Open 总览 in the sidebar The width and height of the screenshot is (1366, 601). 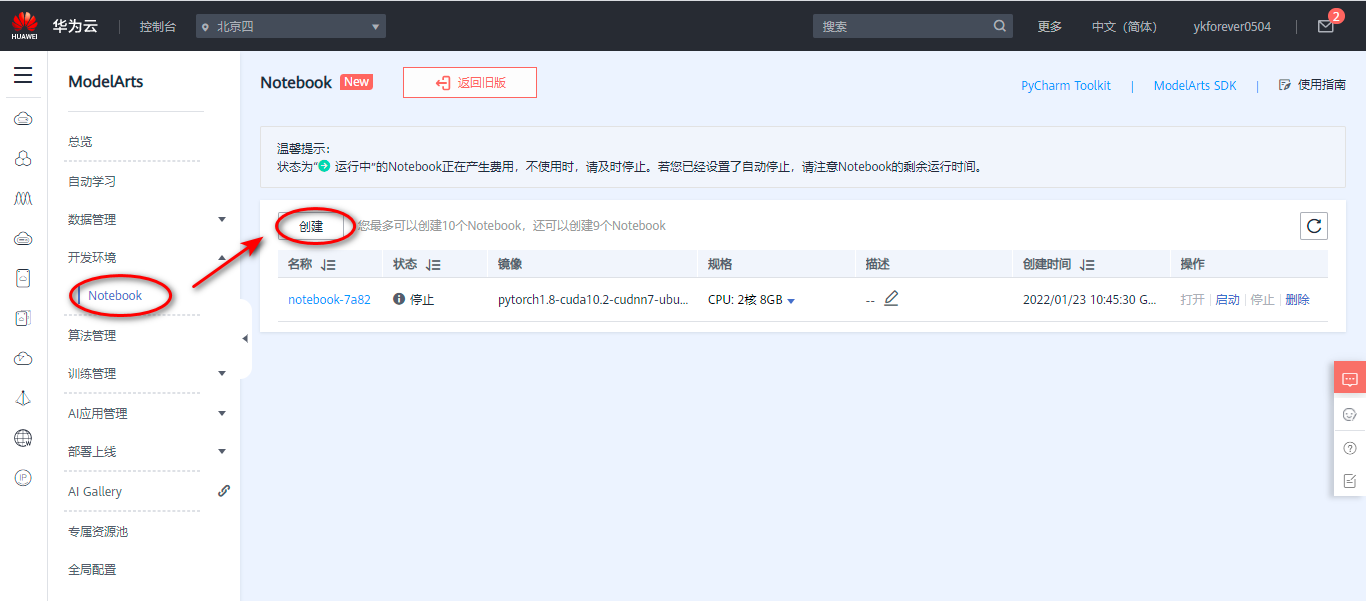pyautogui.click(x=80, y=142)
